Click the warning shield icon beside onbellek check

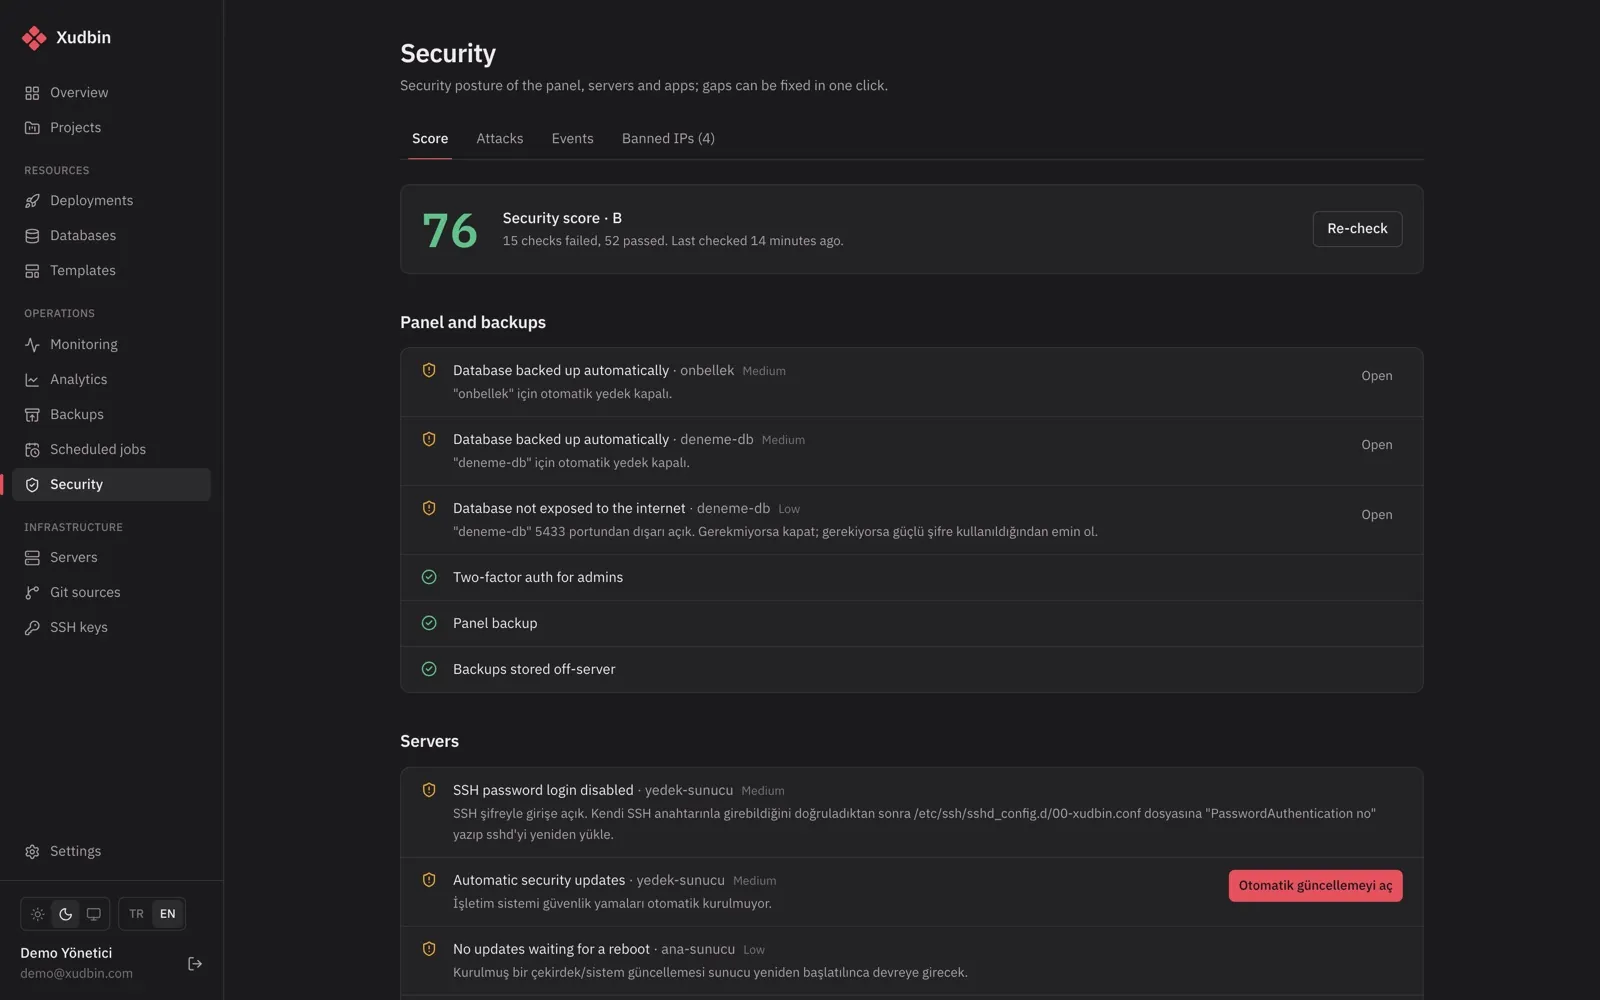pyautogui.click(x=429, y=371)
